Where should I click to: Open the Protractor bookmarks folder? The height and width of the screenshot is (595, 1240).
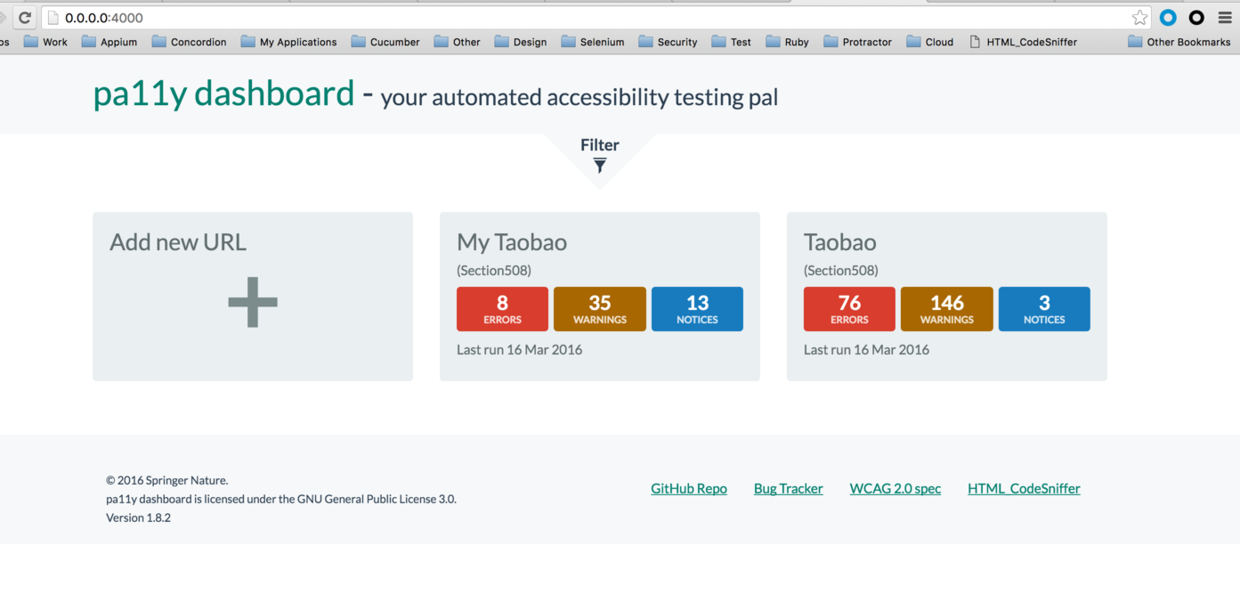click(x=857, y=42)
